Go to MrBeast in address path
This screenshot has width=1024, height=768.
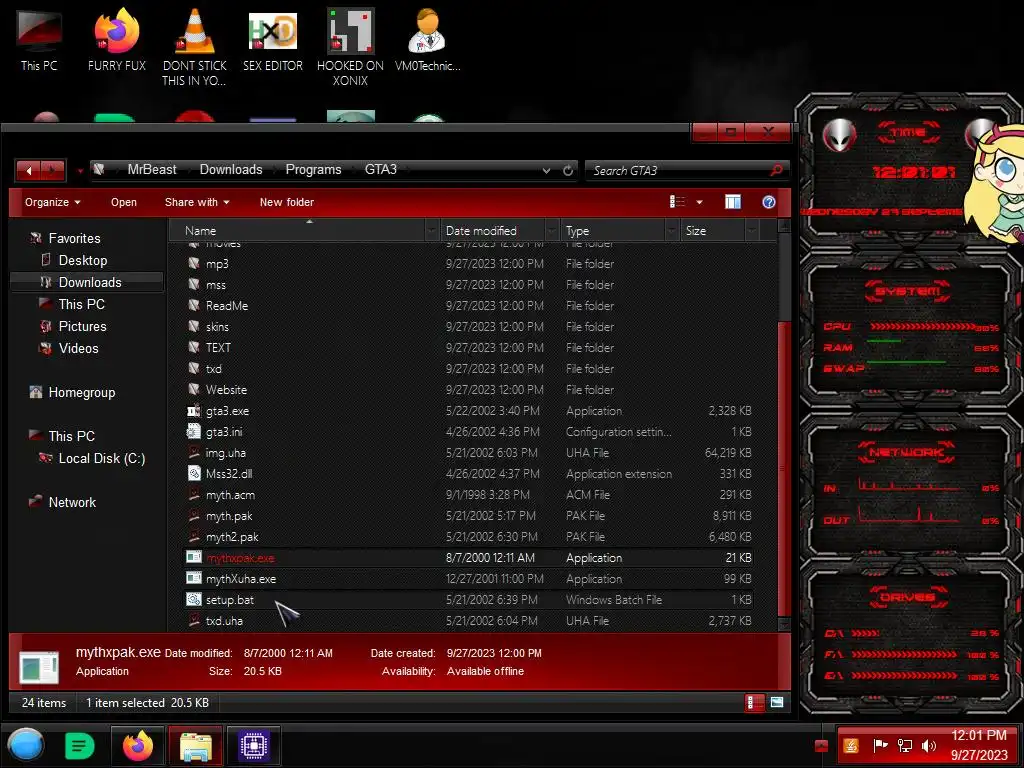152,170
